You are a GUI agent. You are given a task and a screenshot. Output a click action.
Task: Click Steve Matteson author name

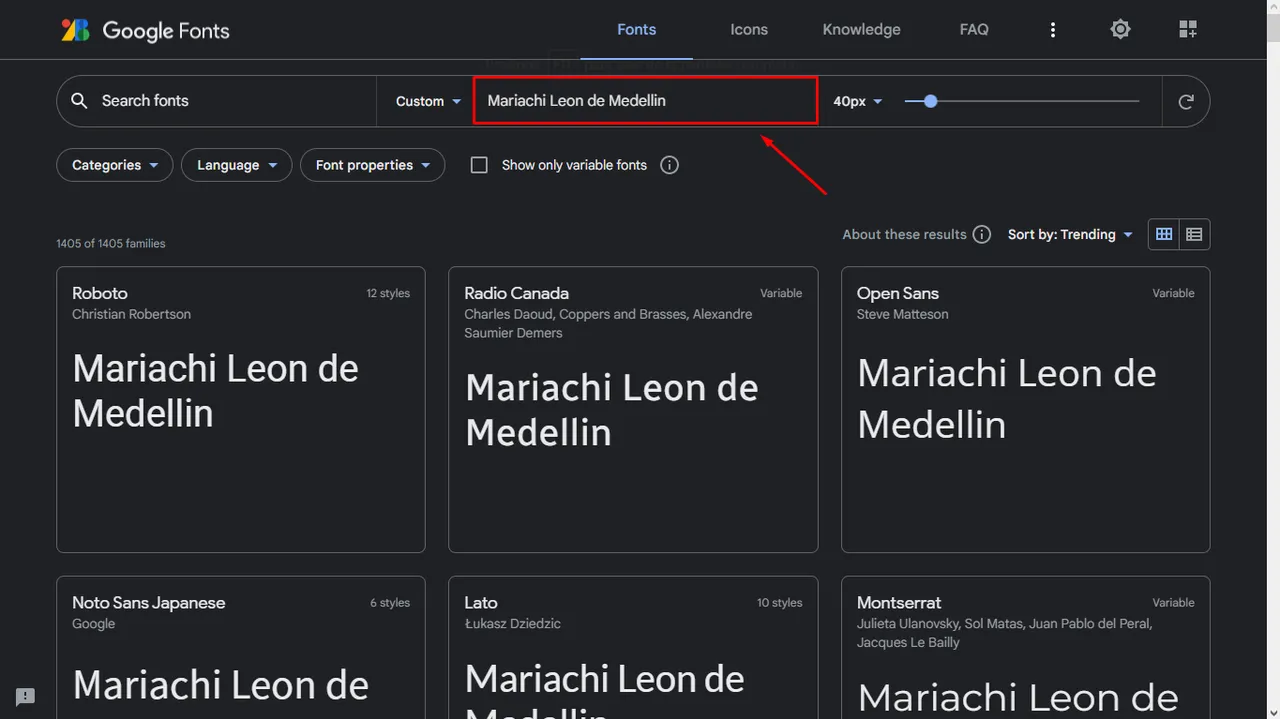tap(902, 314)
